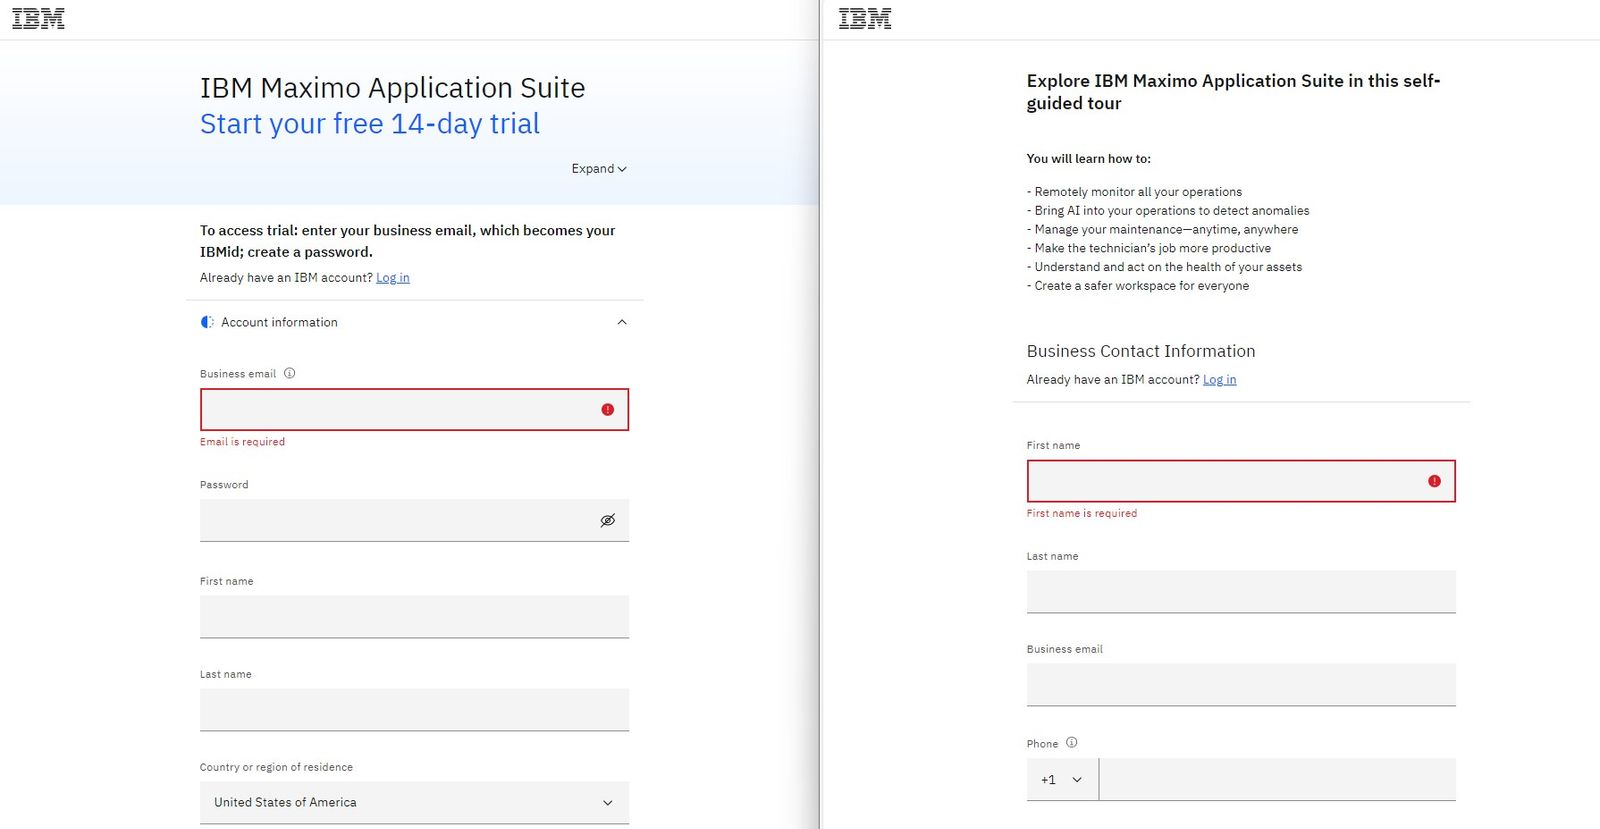Click 'You will learn how to:' text
The height and width of the screenshot is (829, 1600).
(x=1088, y=159)
